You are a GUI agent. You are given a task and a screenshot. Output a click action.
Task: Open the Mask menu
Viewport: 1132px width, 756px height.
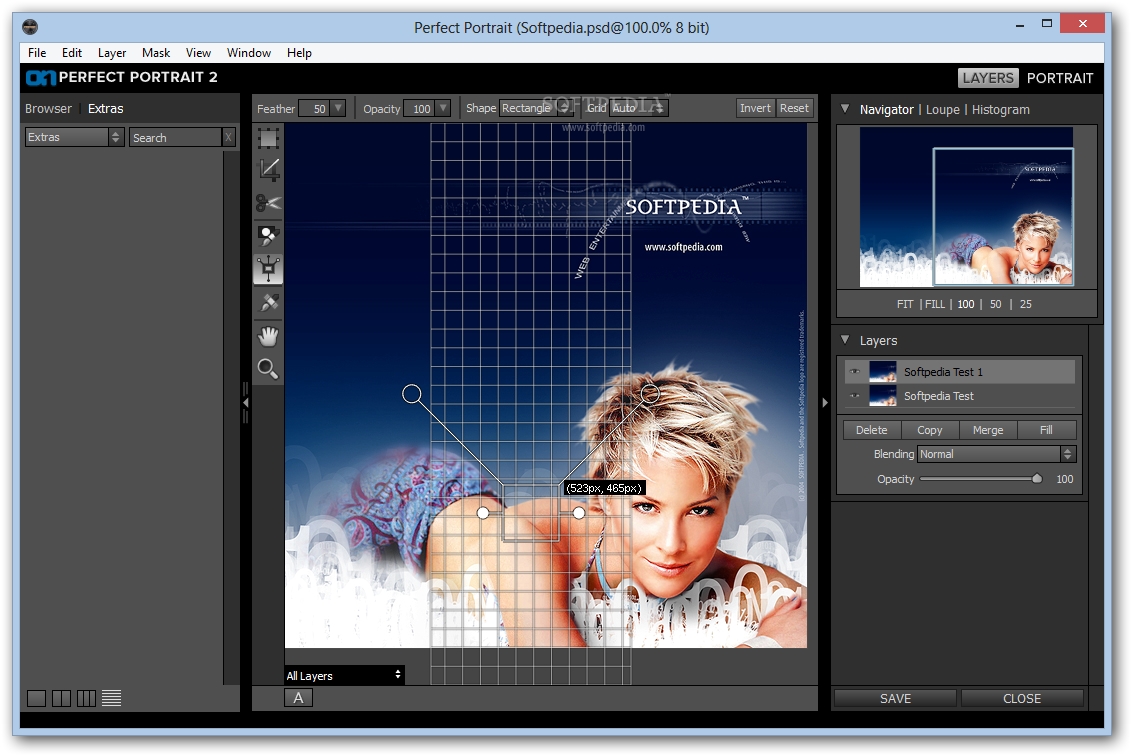click(156, 53)
